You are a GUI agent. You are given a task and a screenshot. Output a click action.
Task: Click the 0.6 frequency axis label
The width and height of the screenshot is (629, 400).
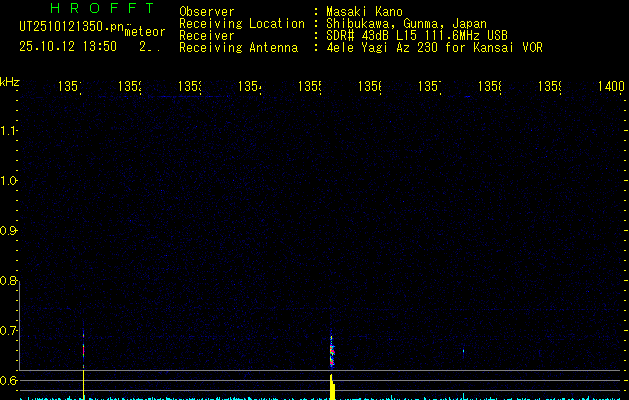[x=9, y=381]
